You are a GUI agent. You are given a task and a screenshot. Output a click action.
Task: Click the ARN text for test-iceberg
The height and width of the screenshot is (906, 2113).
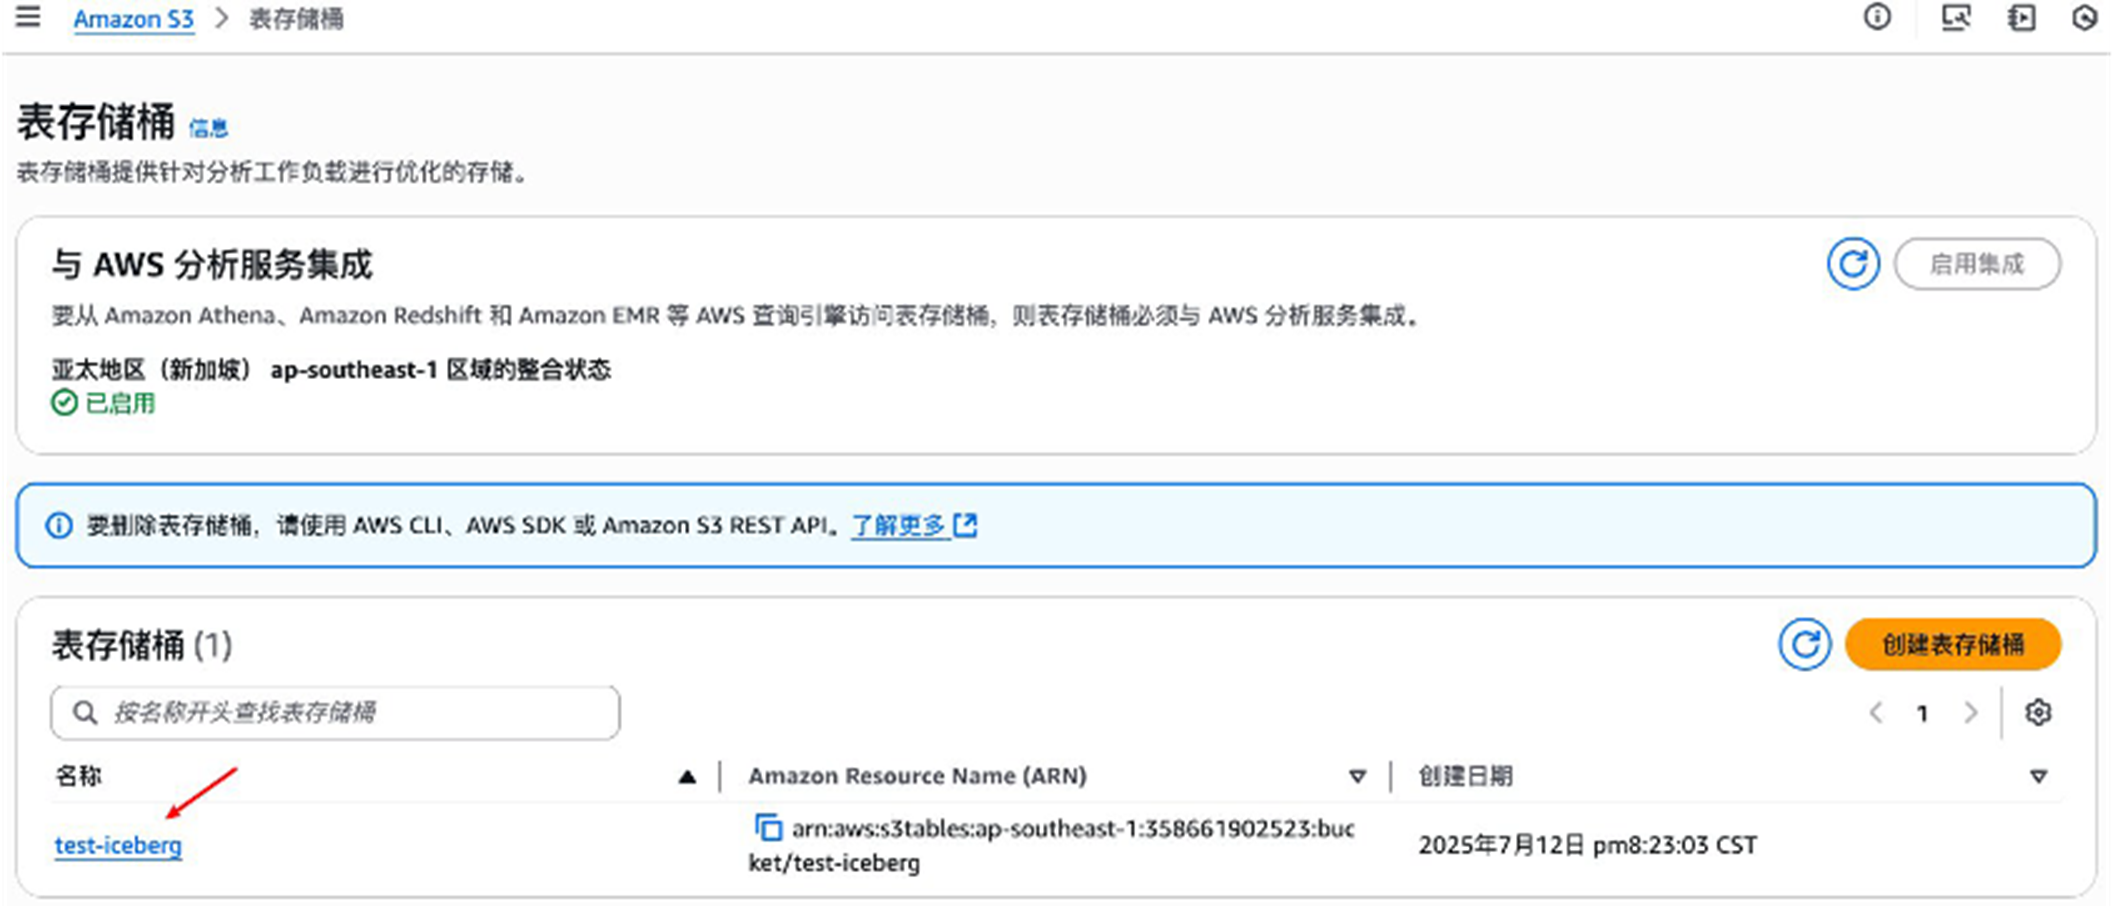pyautogui.click(x=1051, y=845)
